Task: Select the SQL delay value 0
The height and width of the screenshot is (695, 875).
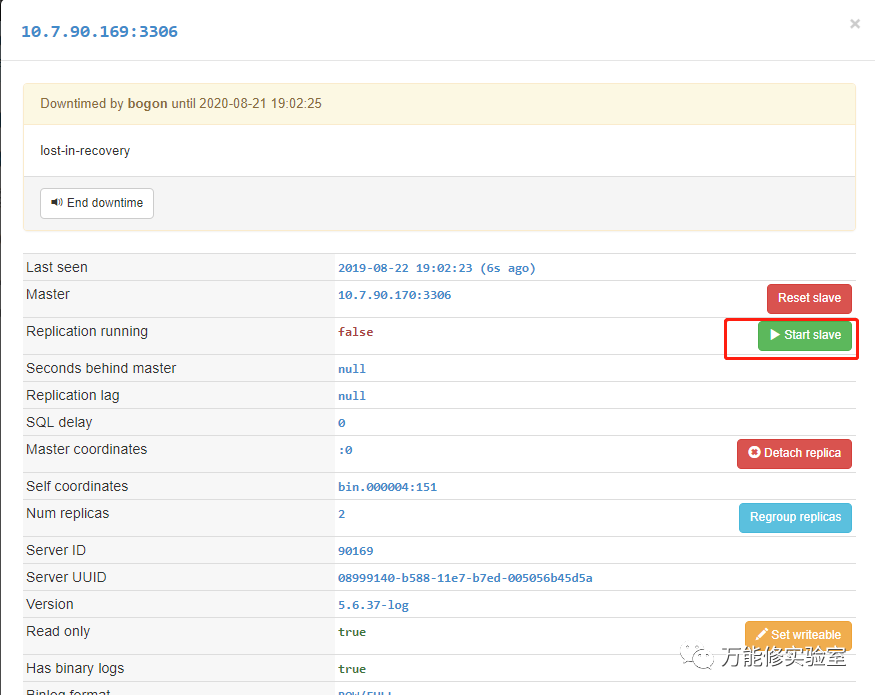Action: tap(342, 423)
